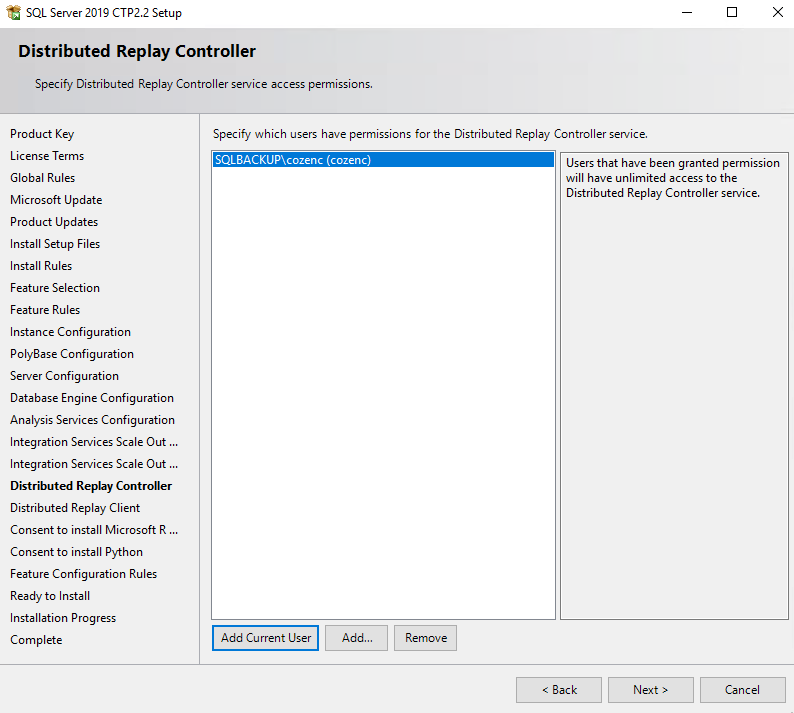The image size is (794, 713).
Task: Click Install Rules step
Action: click(x=41, y=266)
